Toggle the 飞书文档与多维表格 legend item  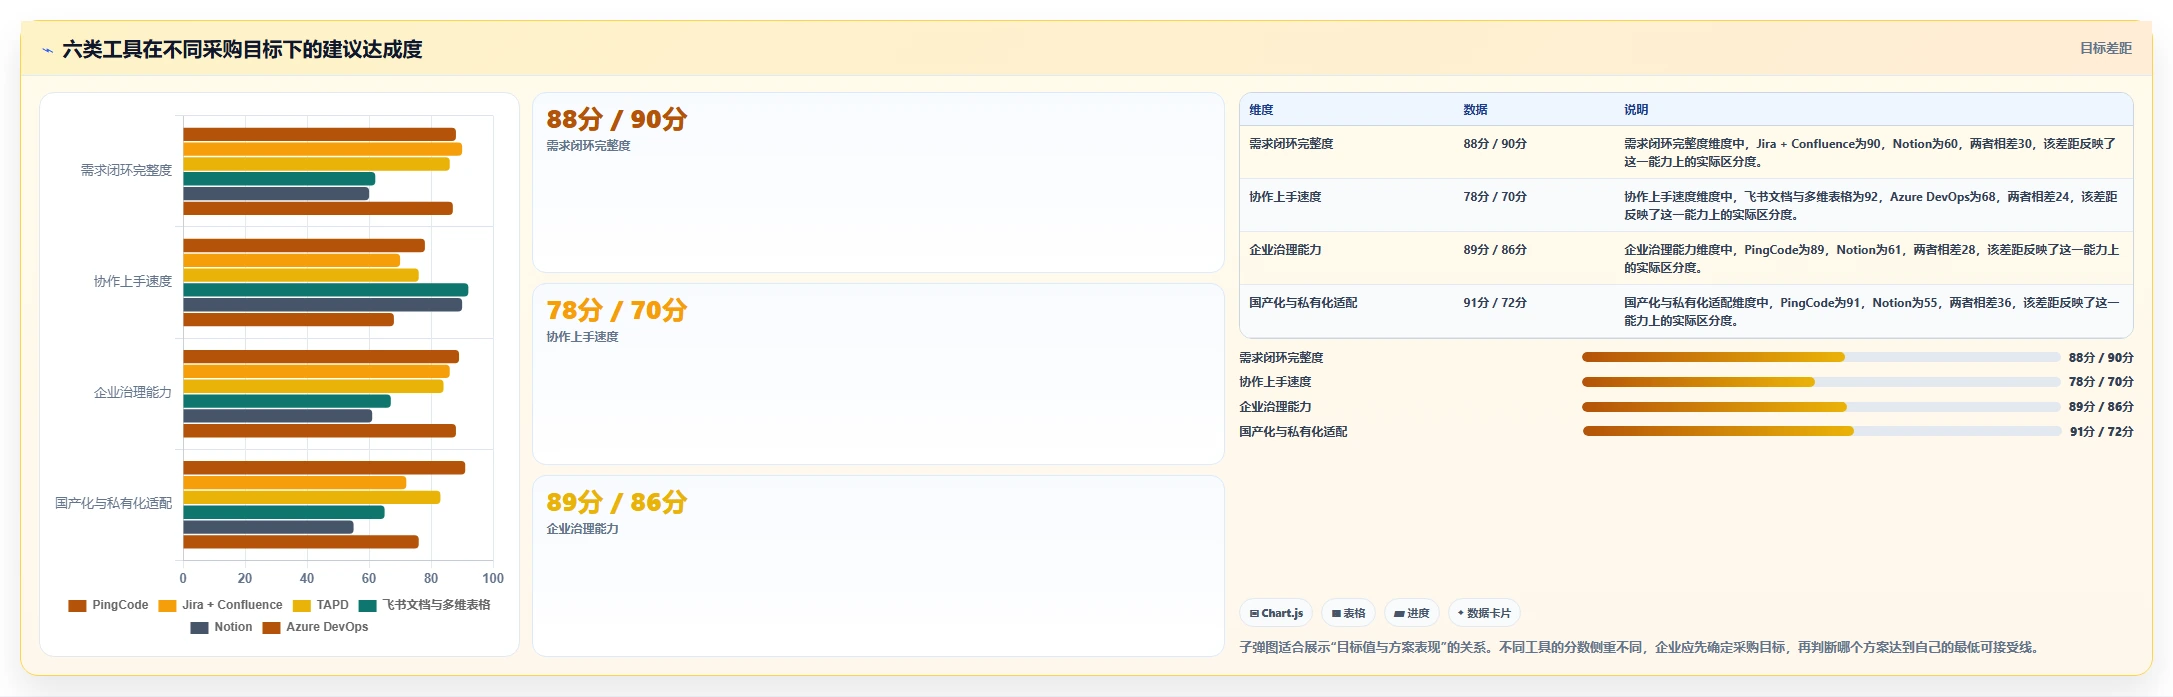(424, 605)
